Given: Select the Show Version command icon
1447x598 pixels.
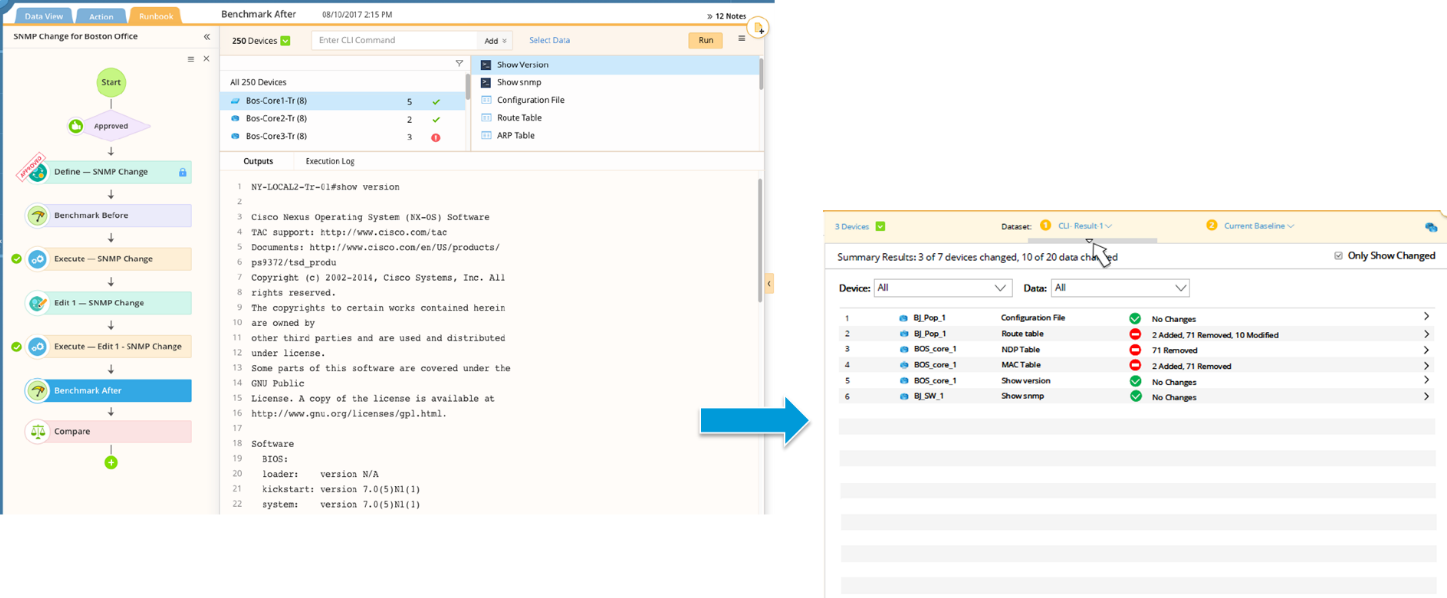Looking at the screenshot, I should 485,64.
